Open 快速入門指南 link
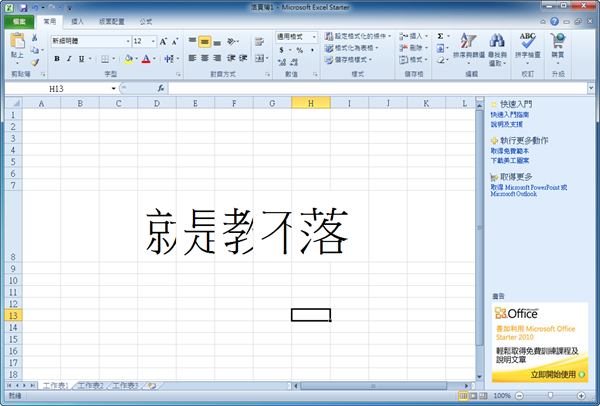The width and height of the screenshot is (600, 406). pos(510,114)
